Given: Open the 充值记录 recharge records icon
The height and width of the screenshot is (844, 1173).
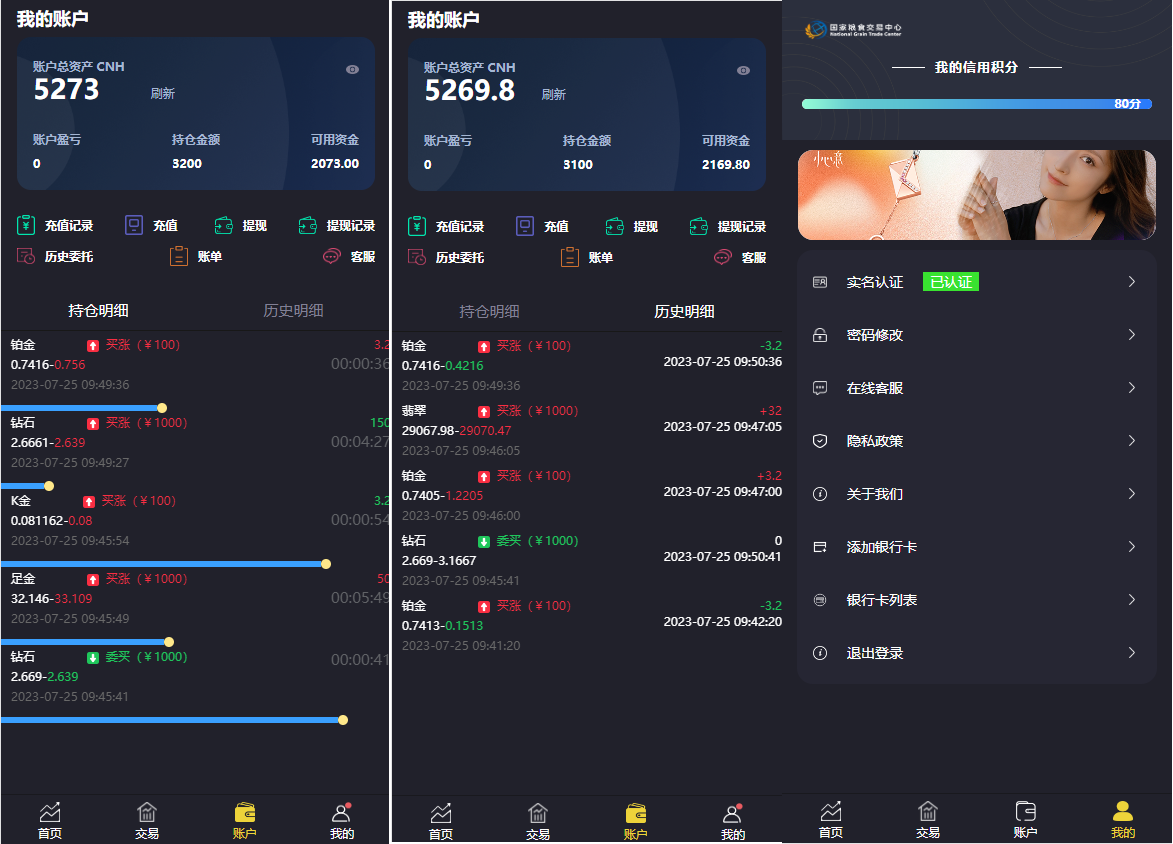Looking at the screenshot, I should (27, 225).
